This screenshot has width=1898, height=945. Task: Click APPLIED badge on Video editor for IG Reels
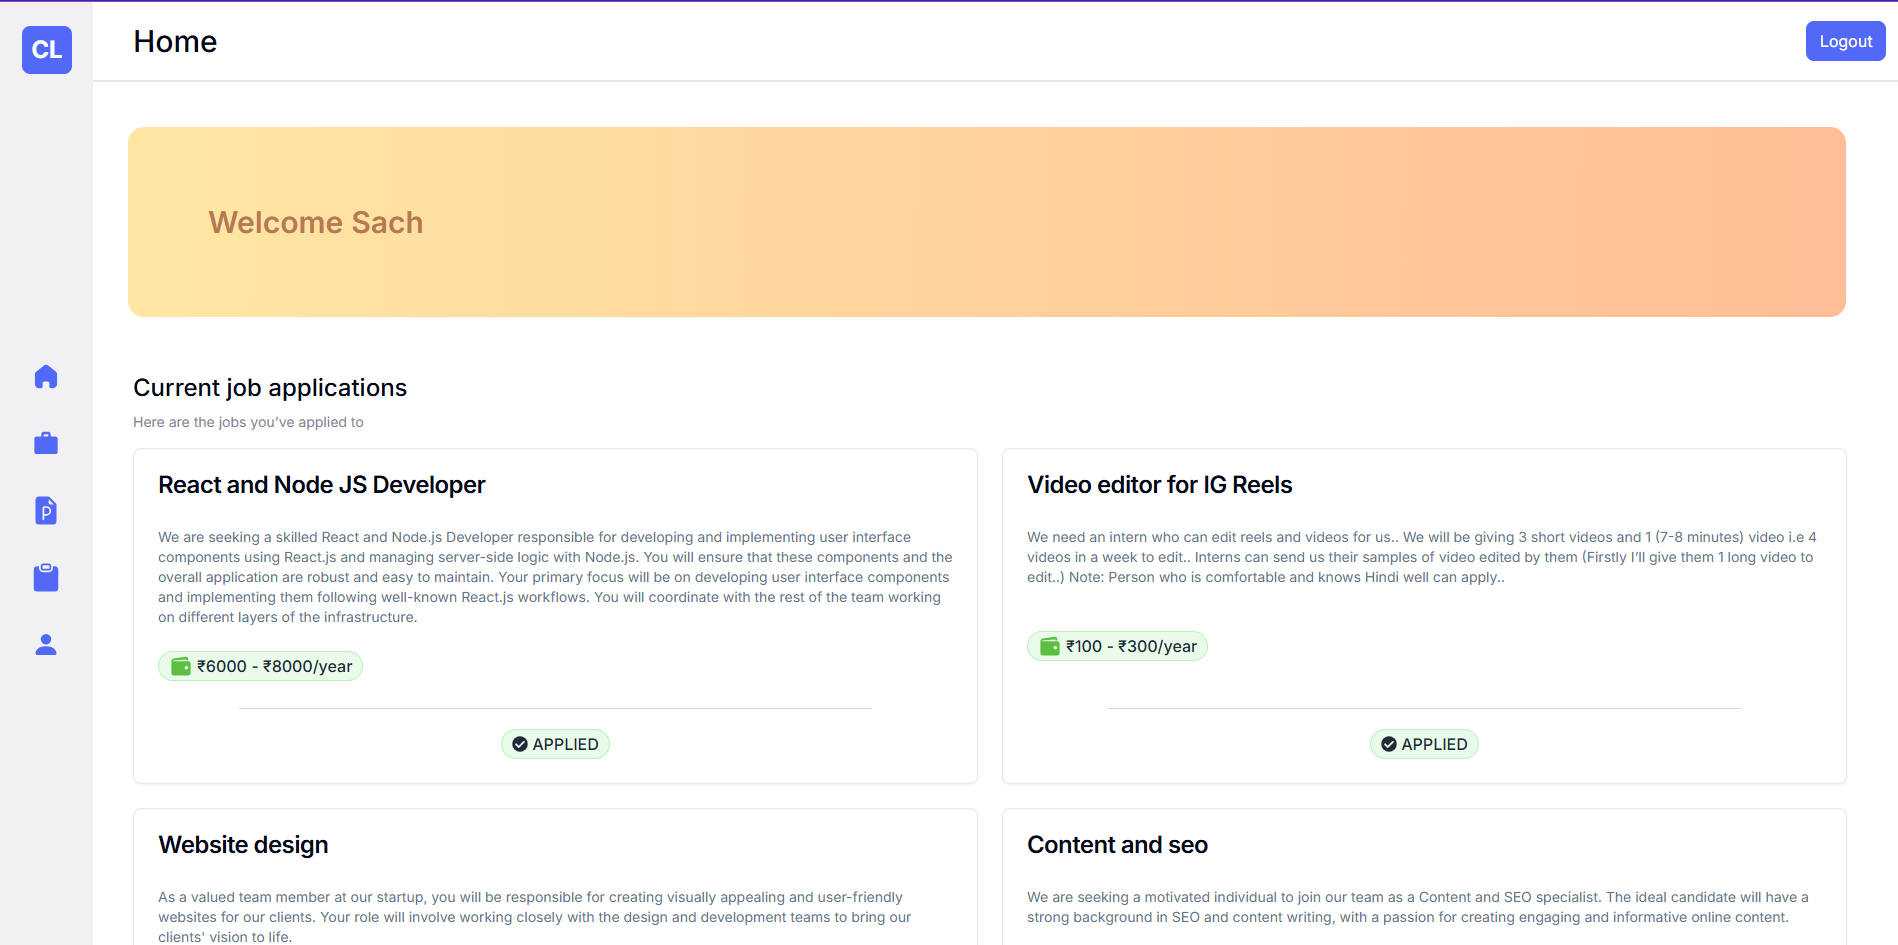coord(1424,744)
